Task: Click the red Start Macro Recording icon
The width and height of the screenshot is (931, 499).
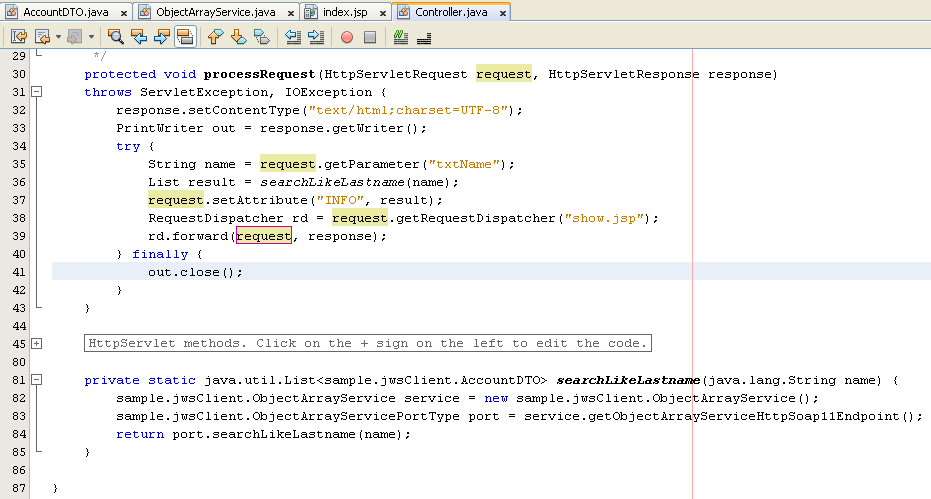Action: click(347, 37)
